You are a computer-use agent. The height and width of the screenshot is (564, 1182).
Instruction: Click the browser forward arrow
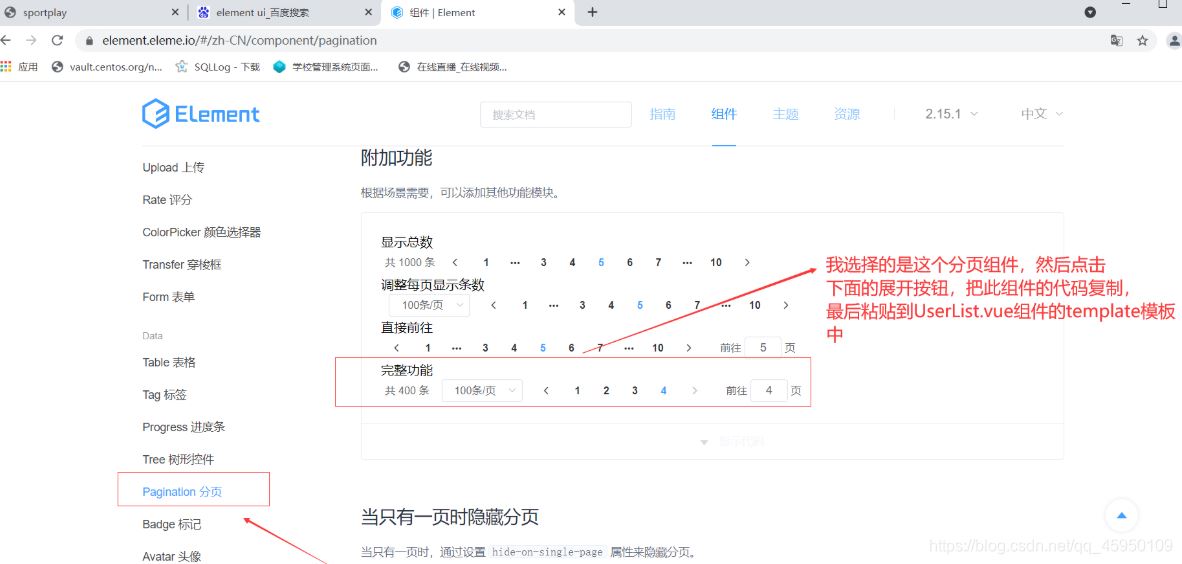(31, 41)
